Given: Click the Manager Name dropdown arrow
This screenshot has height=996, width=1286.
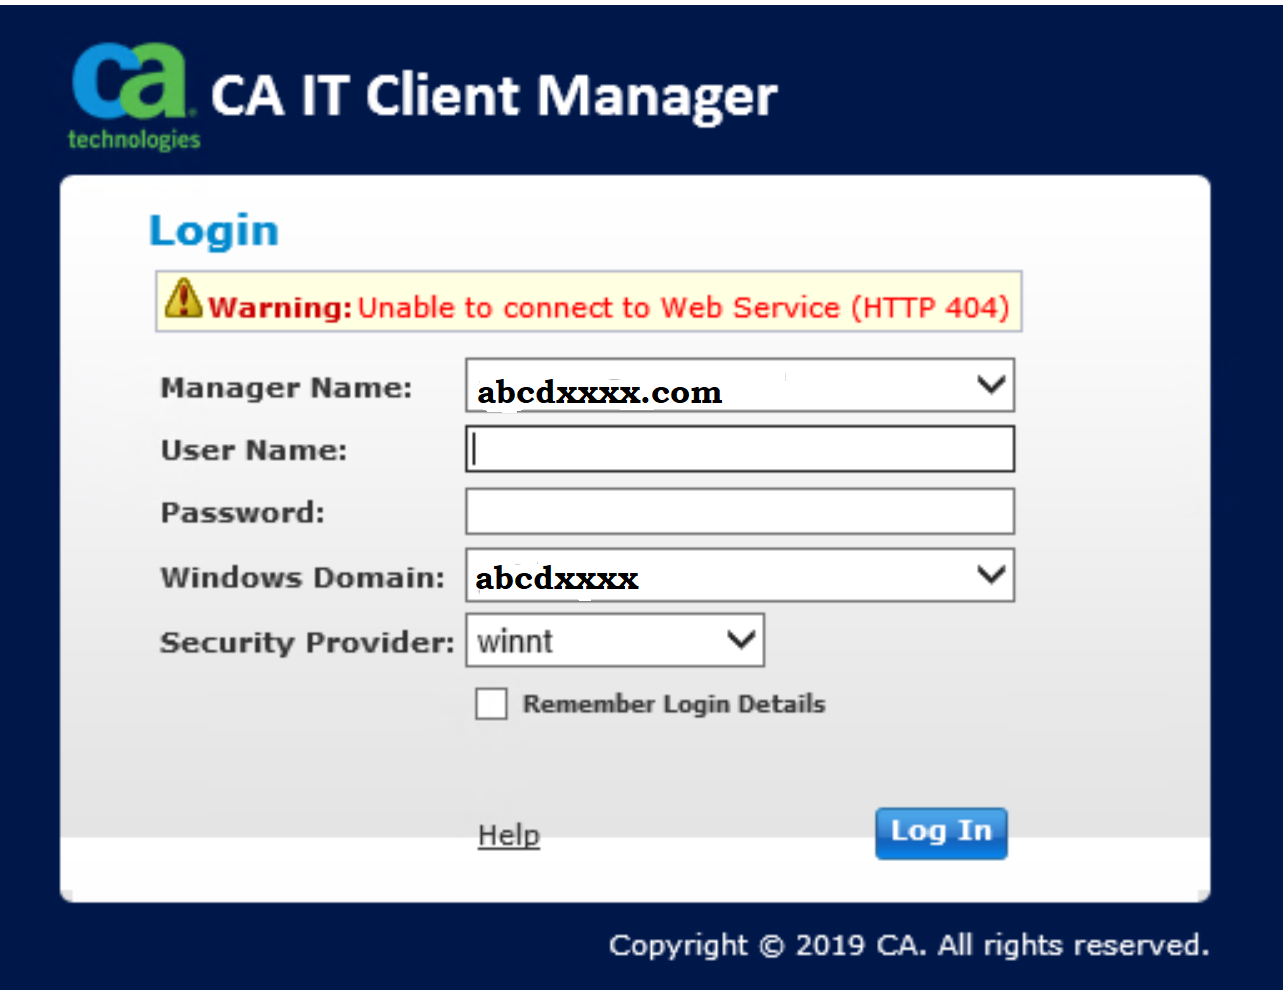Looking at the screenshot, I should click(x=990, y=385).
